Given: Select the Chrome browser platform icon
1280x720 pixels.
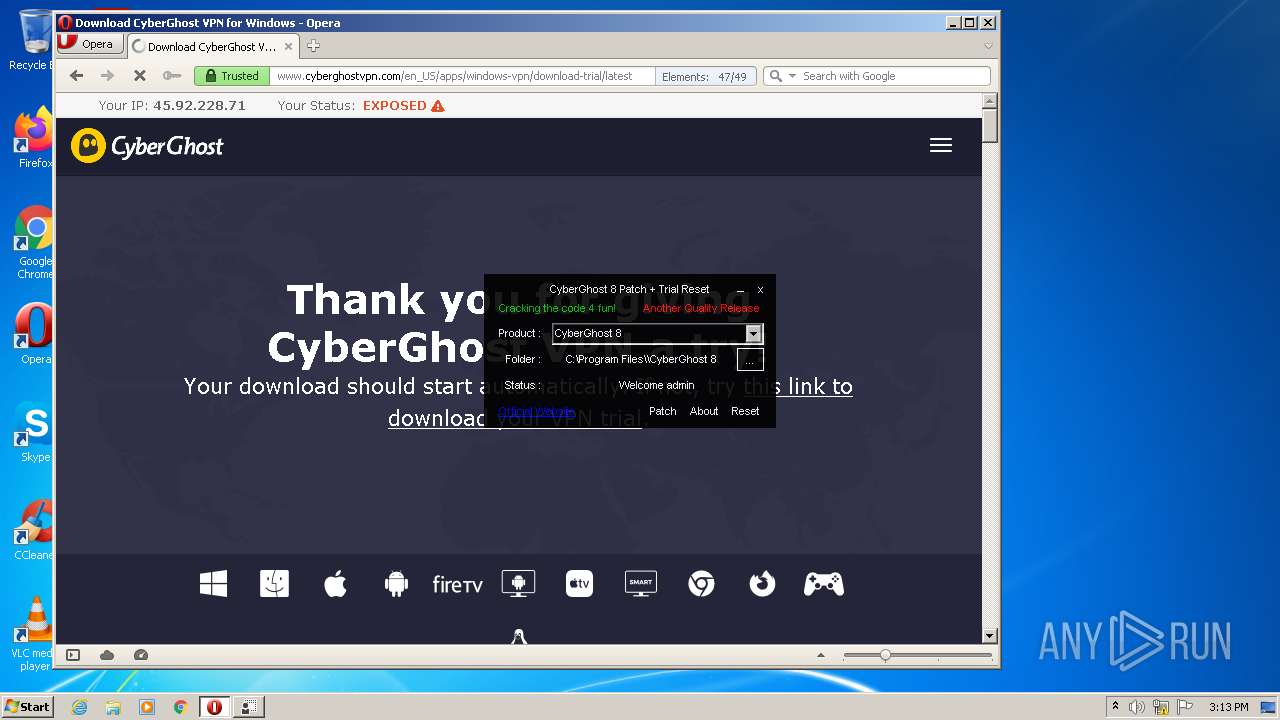Looking at the screenshot, I should (x=701, y=584).
